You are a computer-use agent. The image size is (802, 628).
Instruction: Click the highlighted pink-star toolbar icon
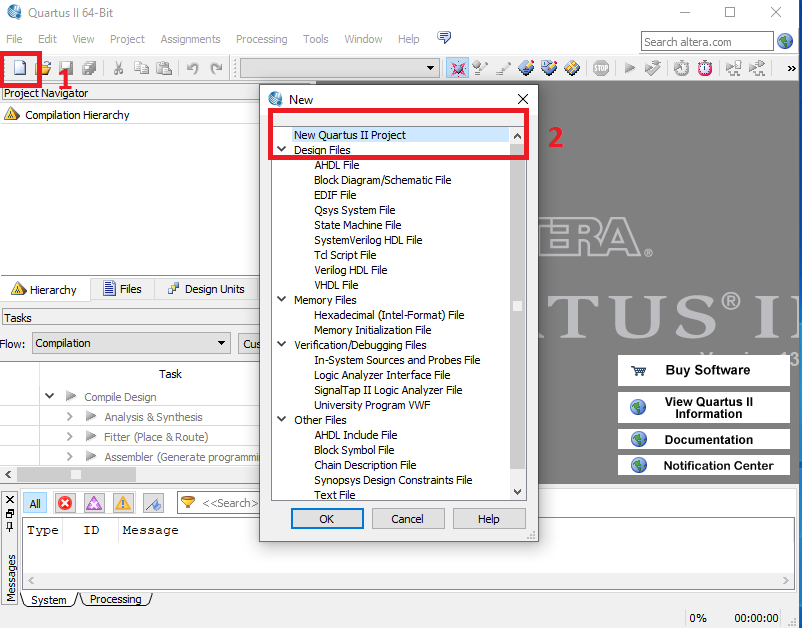click(x=457, y=68)
